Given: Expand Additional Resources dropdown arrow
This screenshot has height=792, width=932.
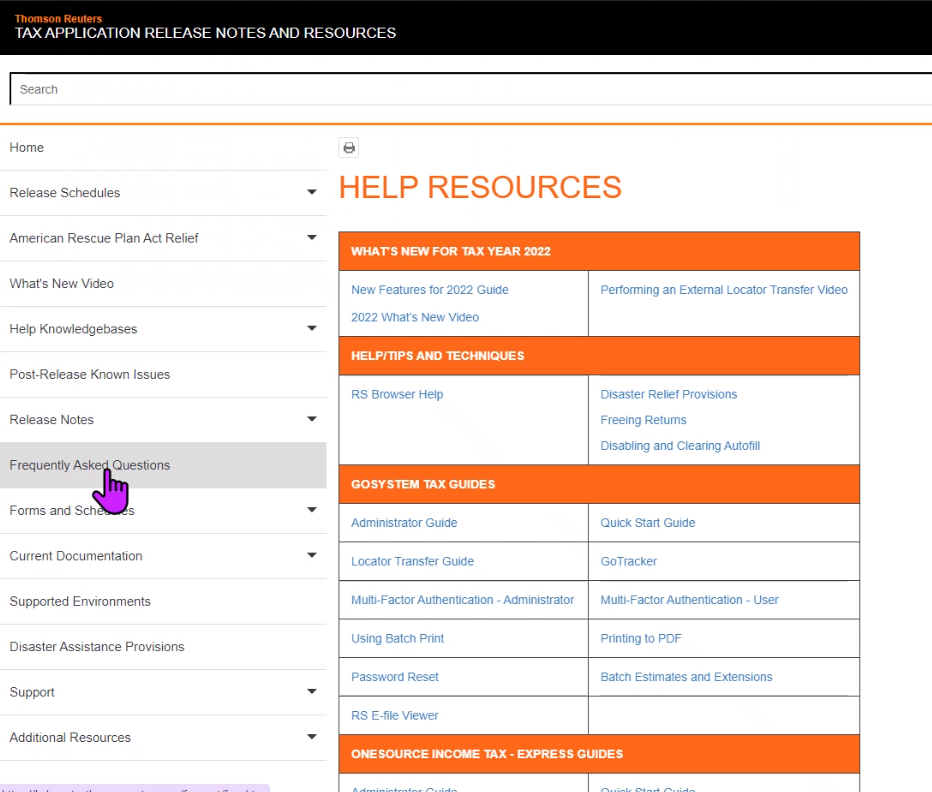Looking at the screenshot, I should click(x=311, y=737).
